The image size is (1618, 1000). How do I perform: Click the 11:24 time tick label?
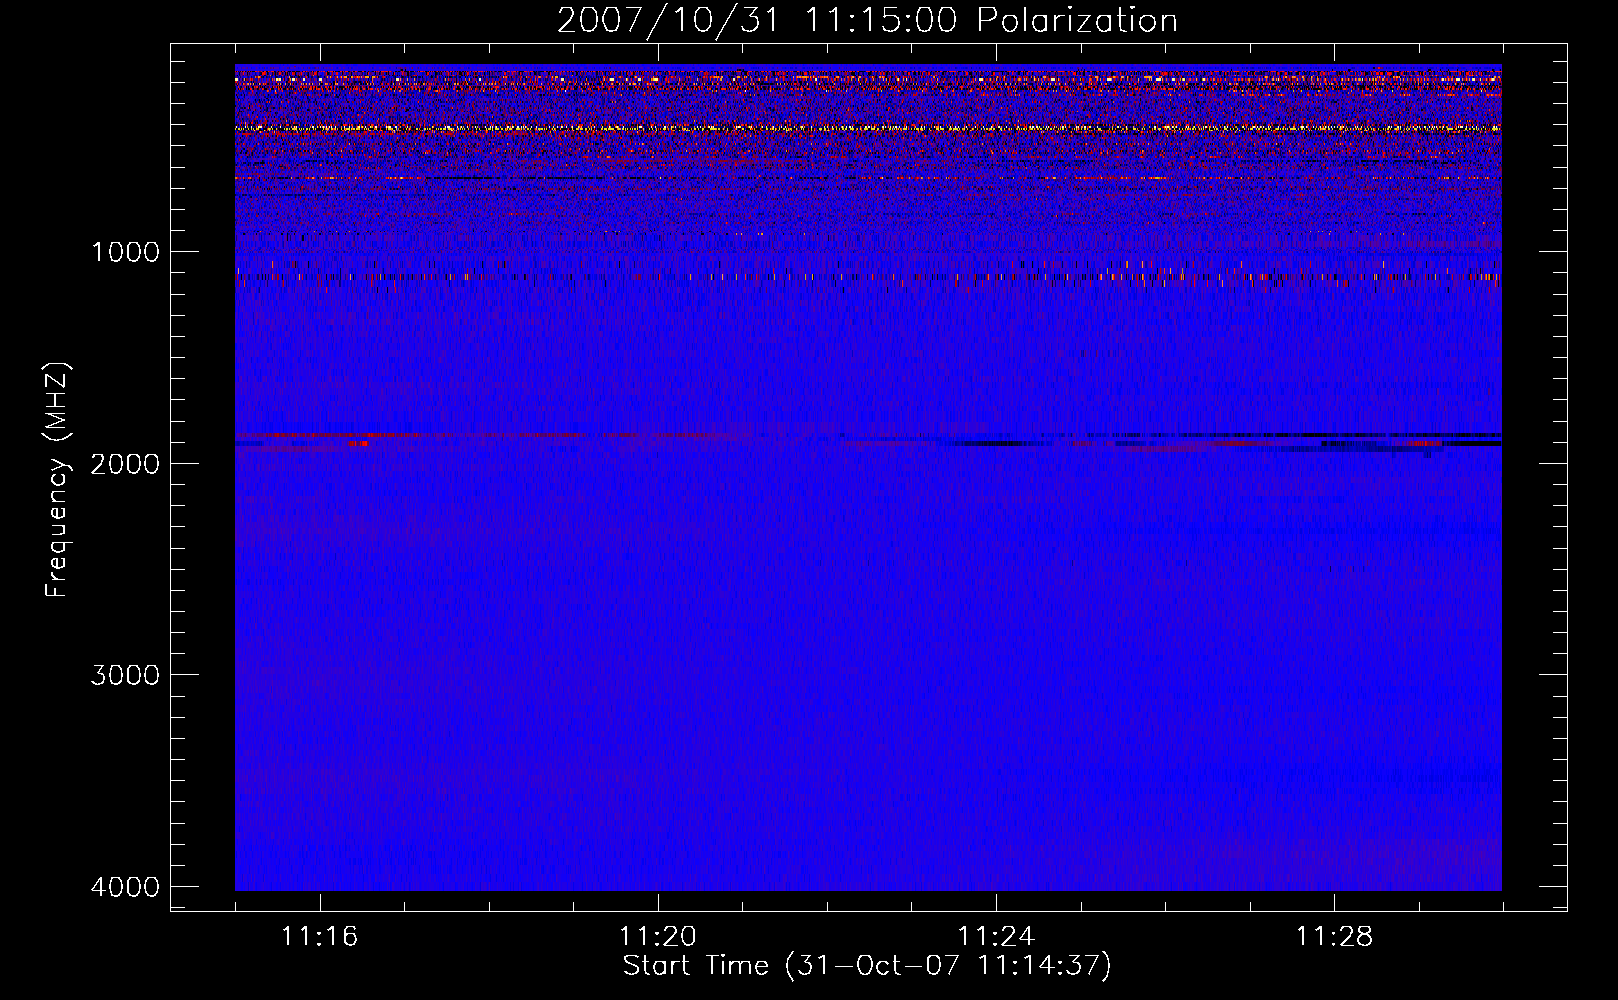(996, 936)
